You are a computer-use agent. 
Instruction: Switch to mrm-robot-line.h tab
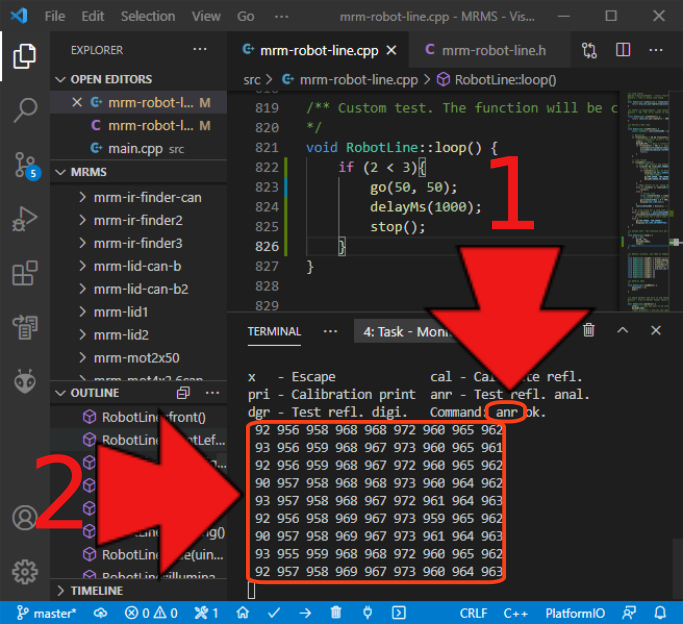click(x=490, y=50)
